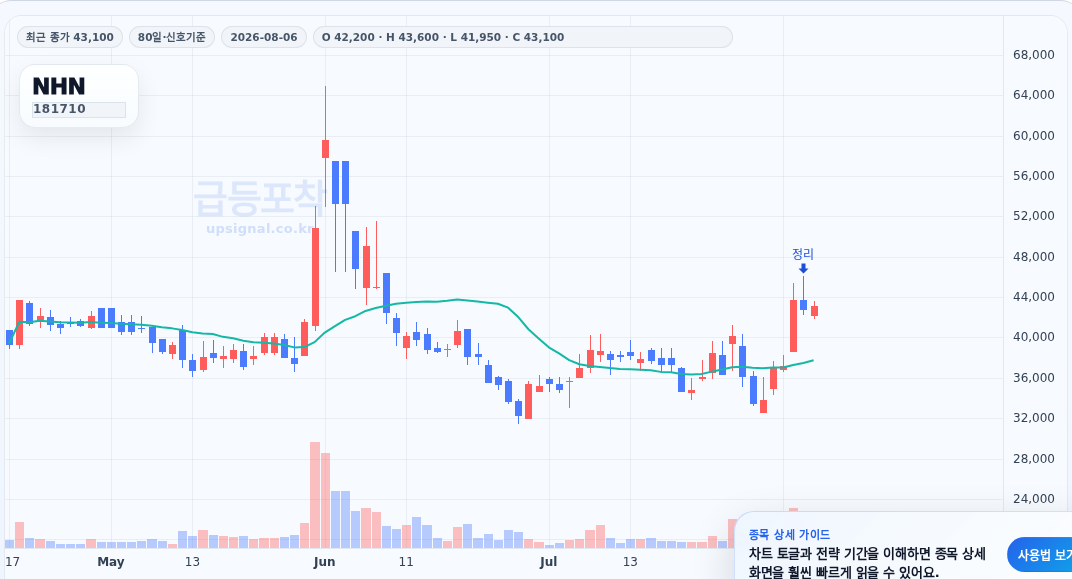Select the 80일·신호기준 chip
1072x579 pixels.
point(172,37)
